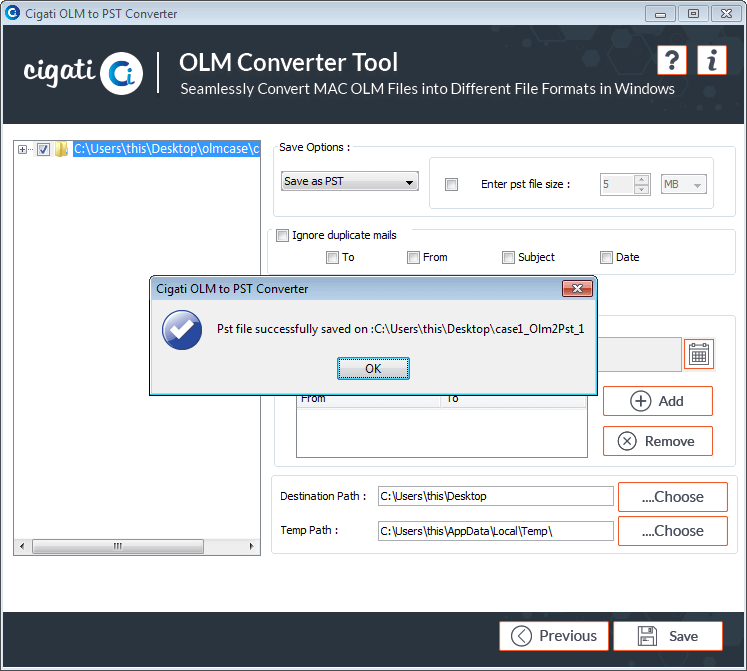Screen dimensions: 747x671
Task: Click Remove date range button
Action: click(658, 441)
